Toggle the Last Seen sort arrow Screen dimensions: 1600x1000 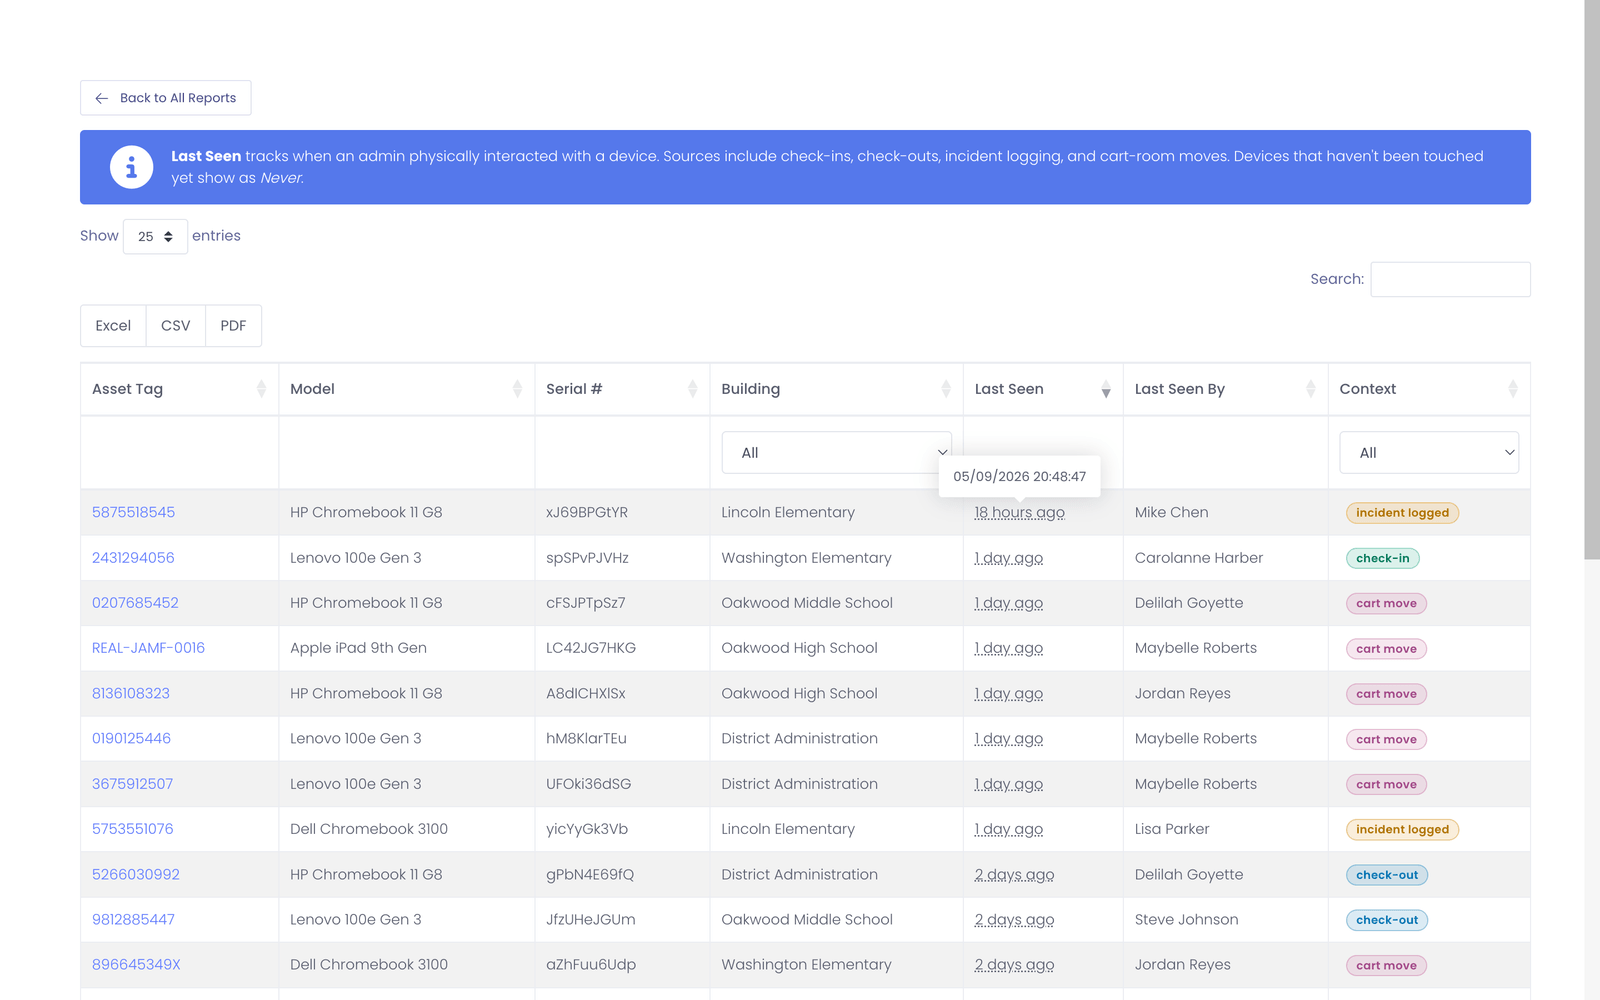1106,389
